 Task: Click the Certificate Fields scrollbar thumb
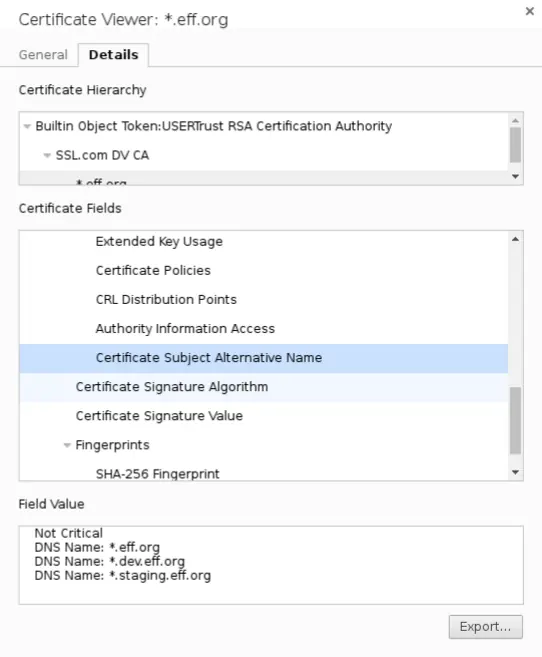pos(516,421)
